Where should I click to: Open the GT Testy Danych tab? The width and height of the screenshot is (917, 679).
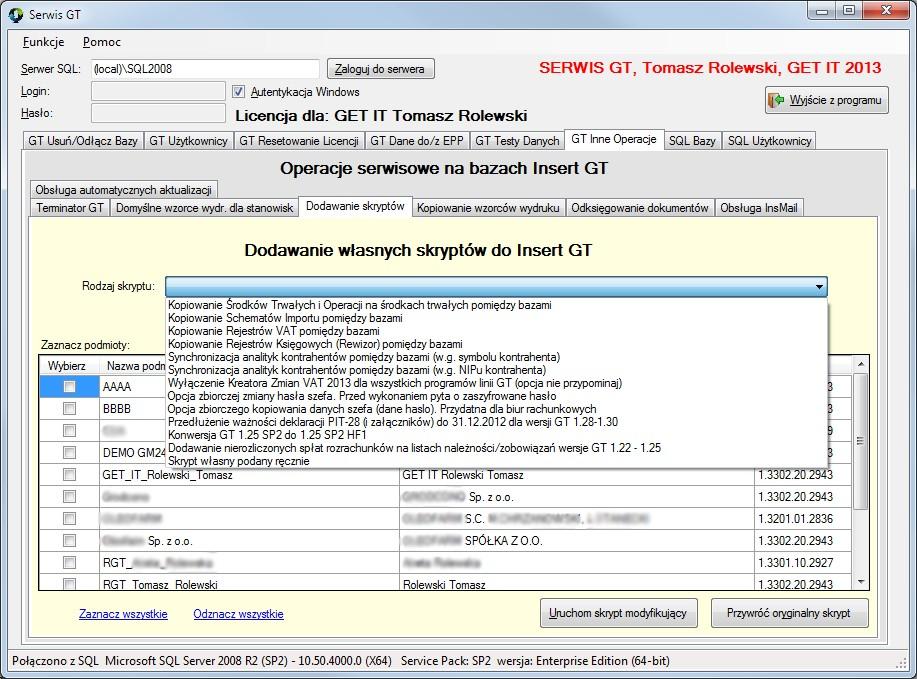pos(517,141)
